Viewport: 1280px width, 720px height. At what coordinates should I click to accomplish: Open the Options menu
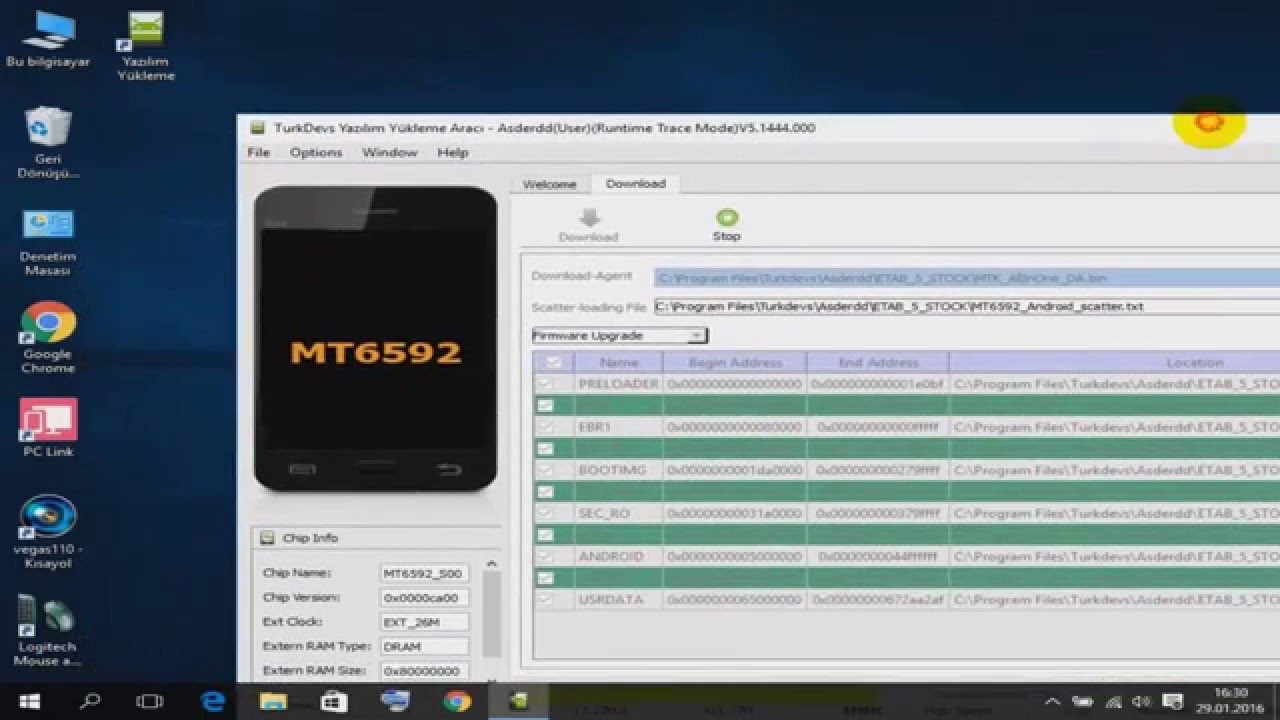point(316,153)
